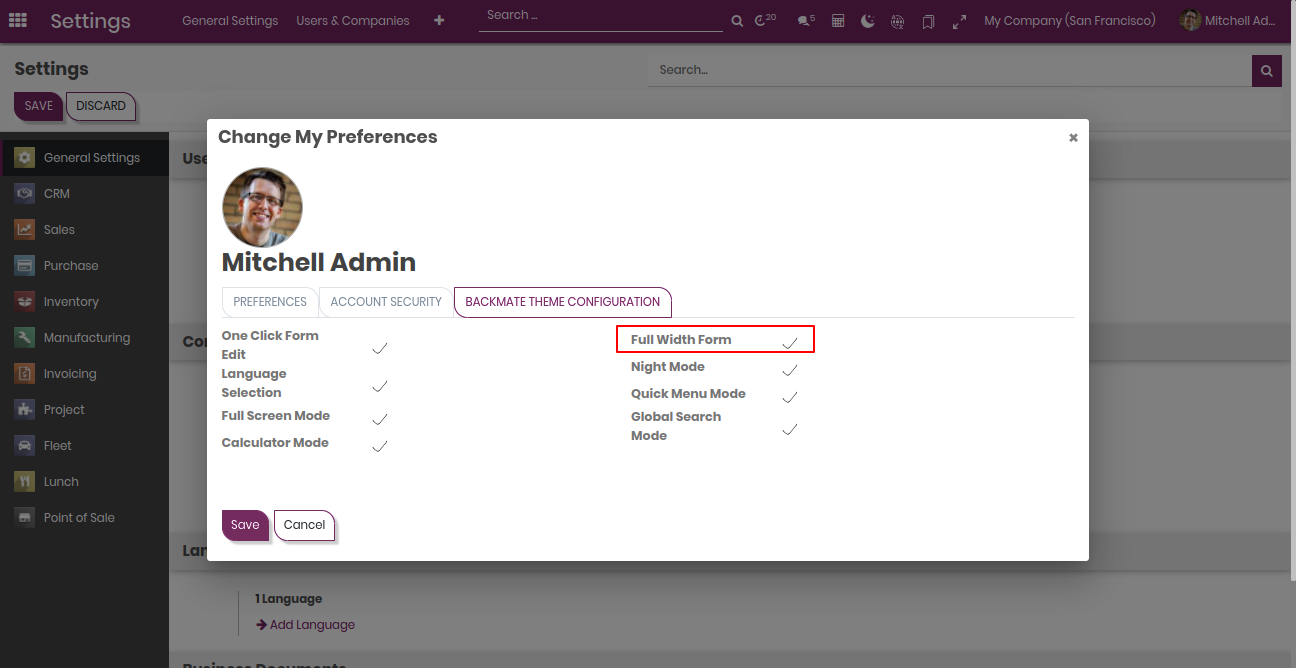Screen dimensions: 1296x668
Task: Open Inventory settings in sidebar
Action: tap(85, 302)
